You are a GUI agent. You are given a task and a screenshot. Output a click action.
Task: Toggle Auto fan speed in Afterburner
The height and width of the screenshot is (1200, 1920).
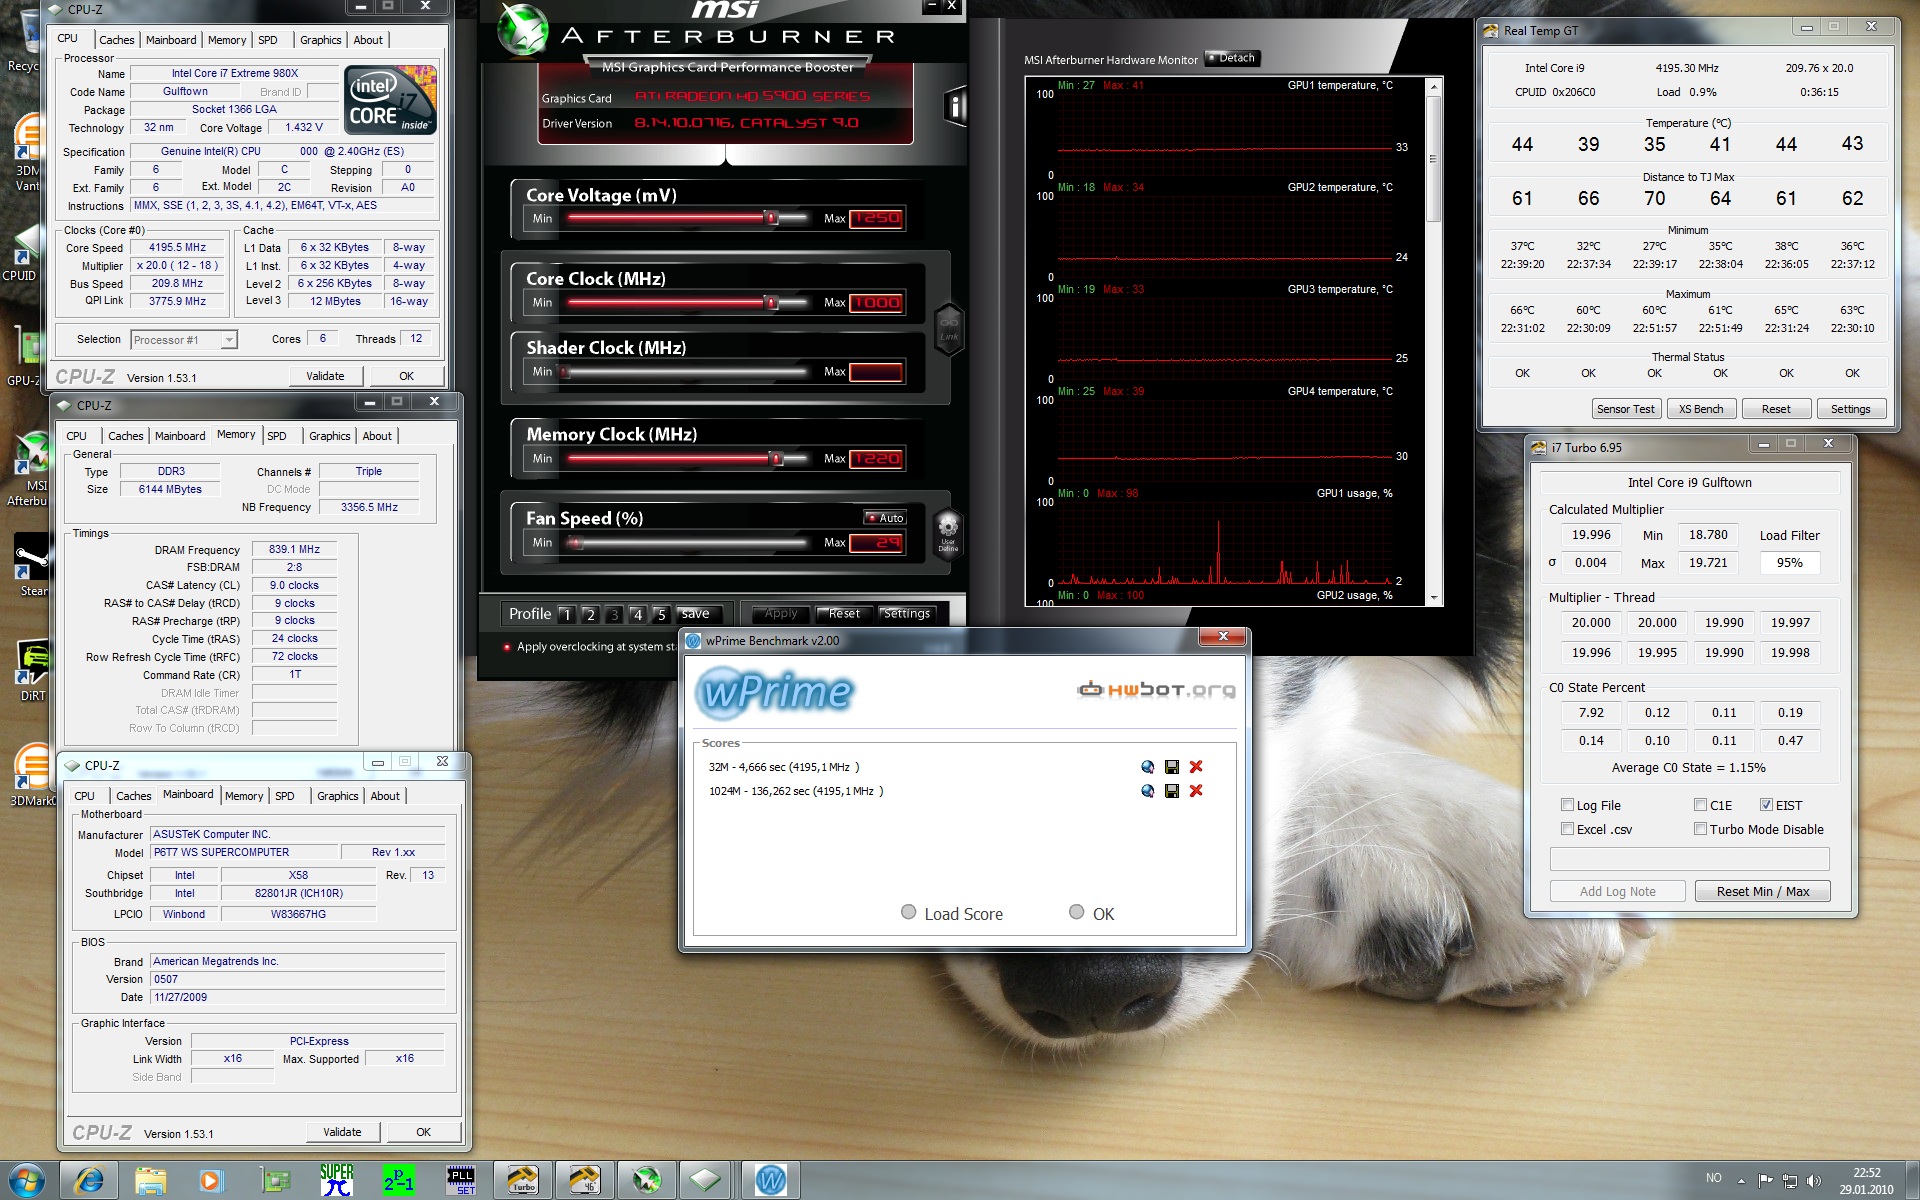pos(885,518)
